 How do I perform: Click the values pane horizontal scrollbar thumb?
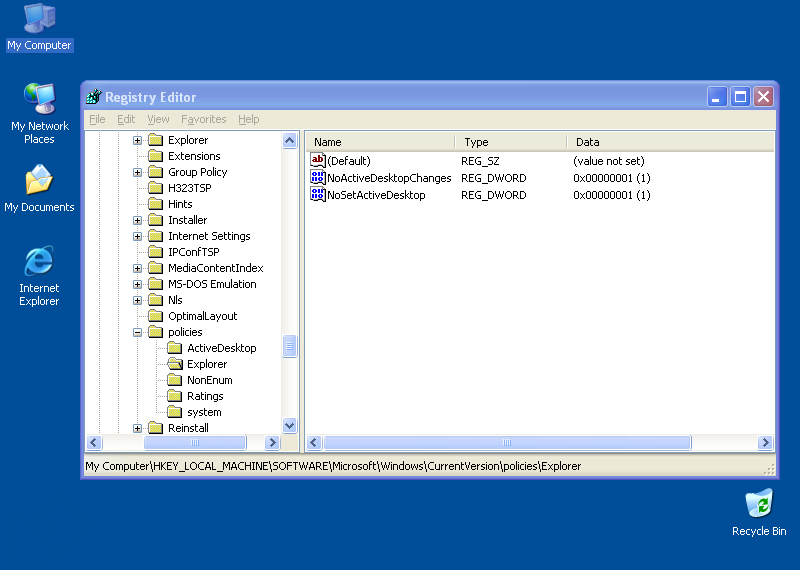click(507, 442)
